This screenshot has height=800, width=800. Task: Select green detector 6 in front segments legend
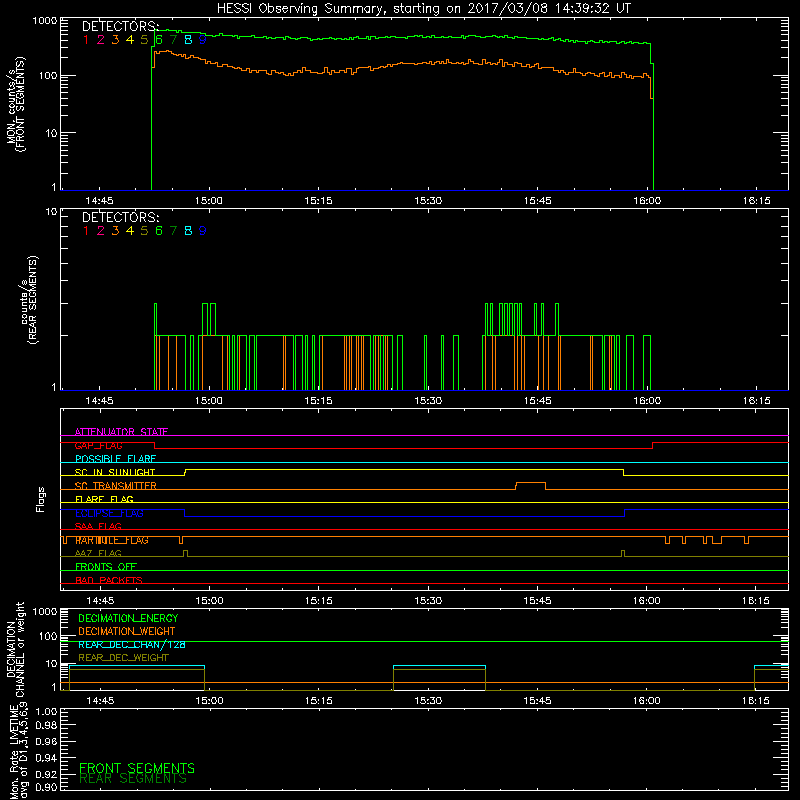point(159,40)
